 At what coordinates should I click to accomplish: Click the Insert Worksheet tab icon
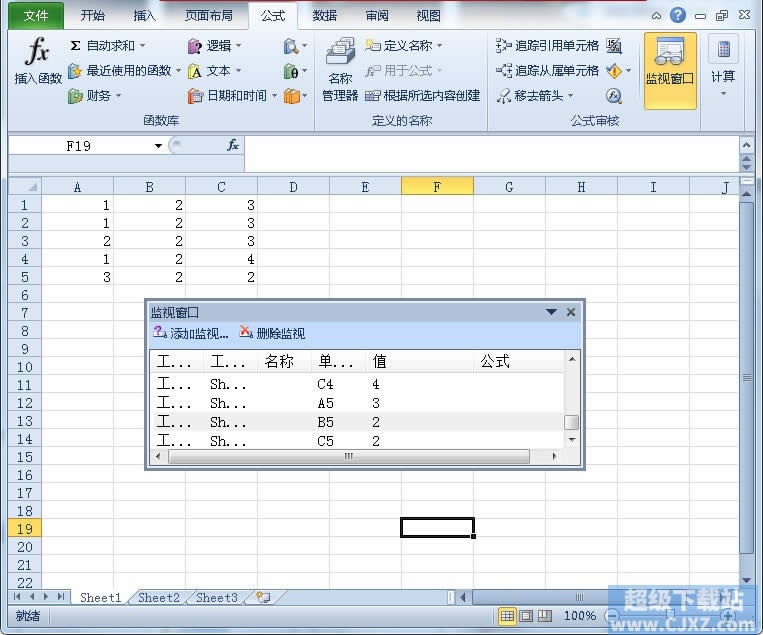(x=263, y=597)
